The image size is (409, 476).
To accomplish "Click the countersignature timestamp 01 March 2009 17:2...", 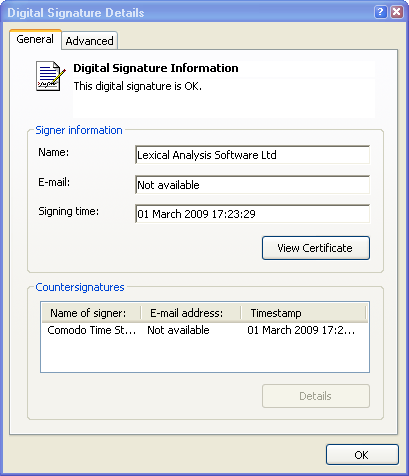I will click(301, 330).
